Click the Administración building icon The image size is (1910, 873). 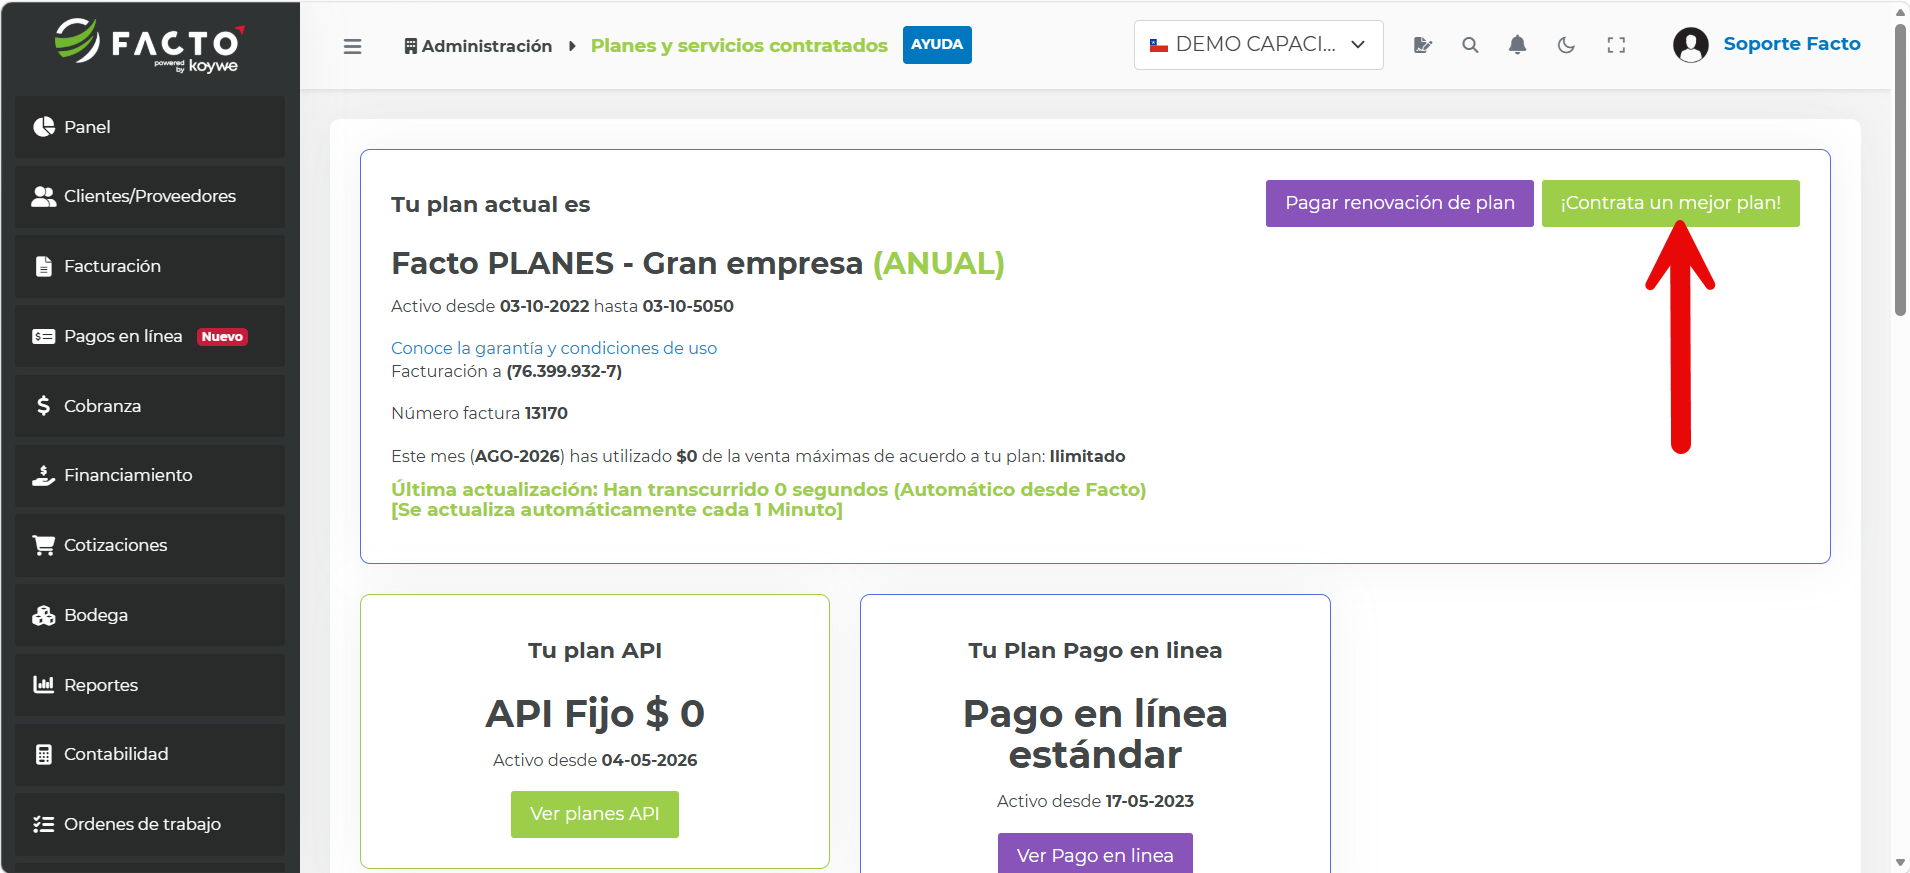[410, 46]
